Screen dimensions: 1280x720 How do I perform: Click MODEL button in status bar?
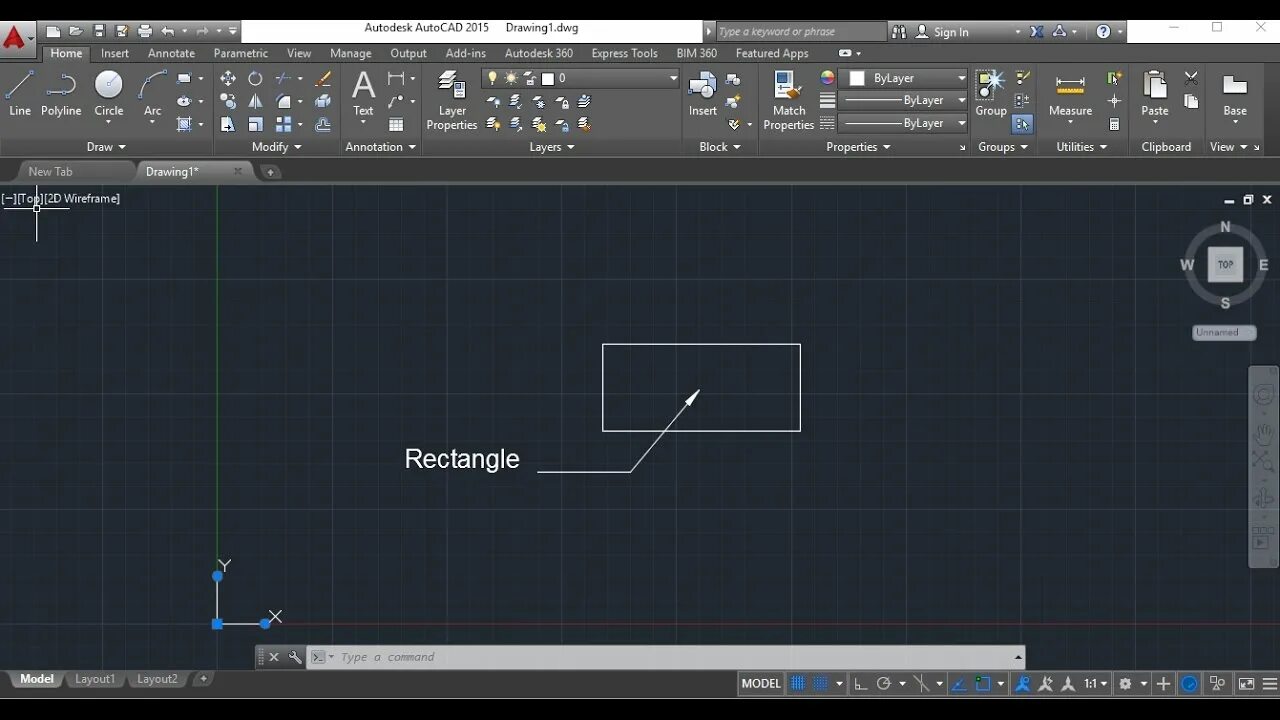(761, 684)
